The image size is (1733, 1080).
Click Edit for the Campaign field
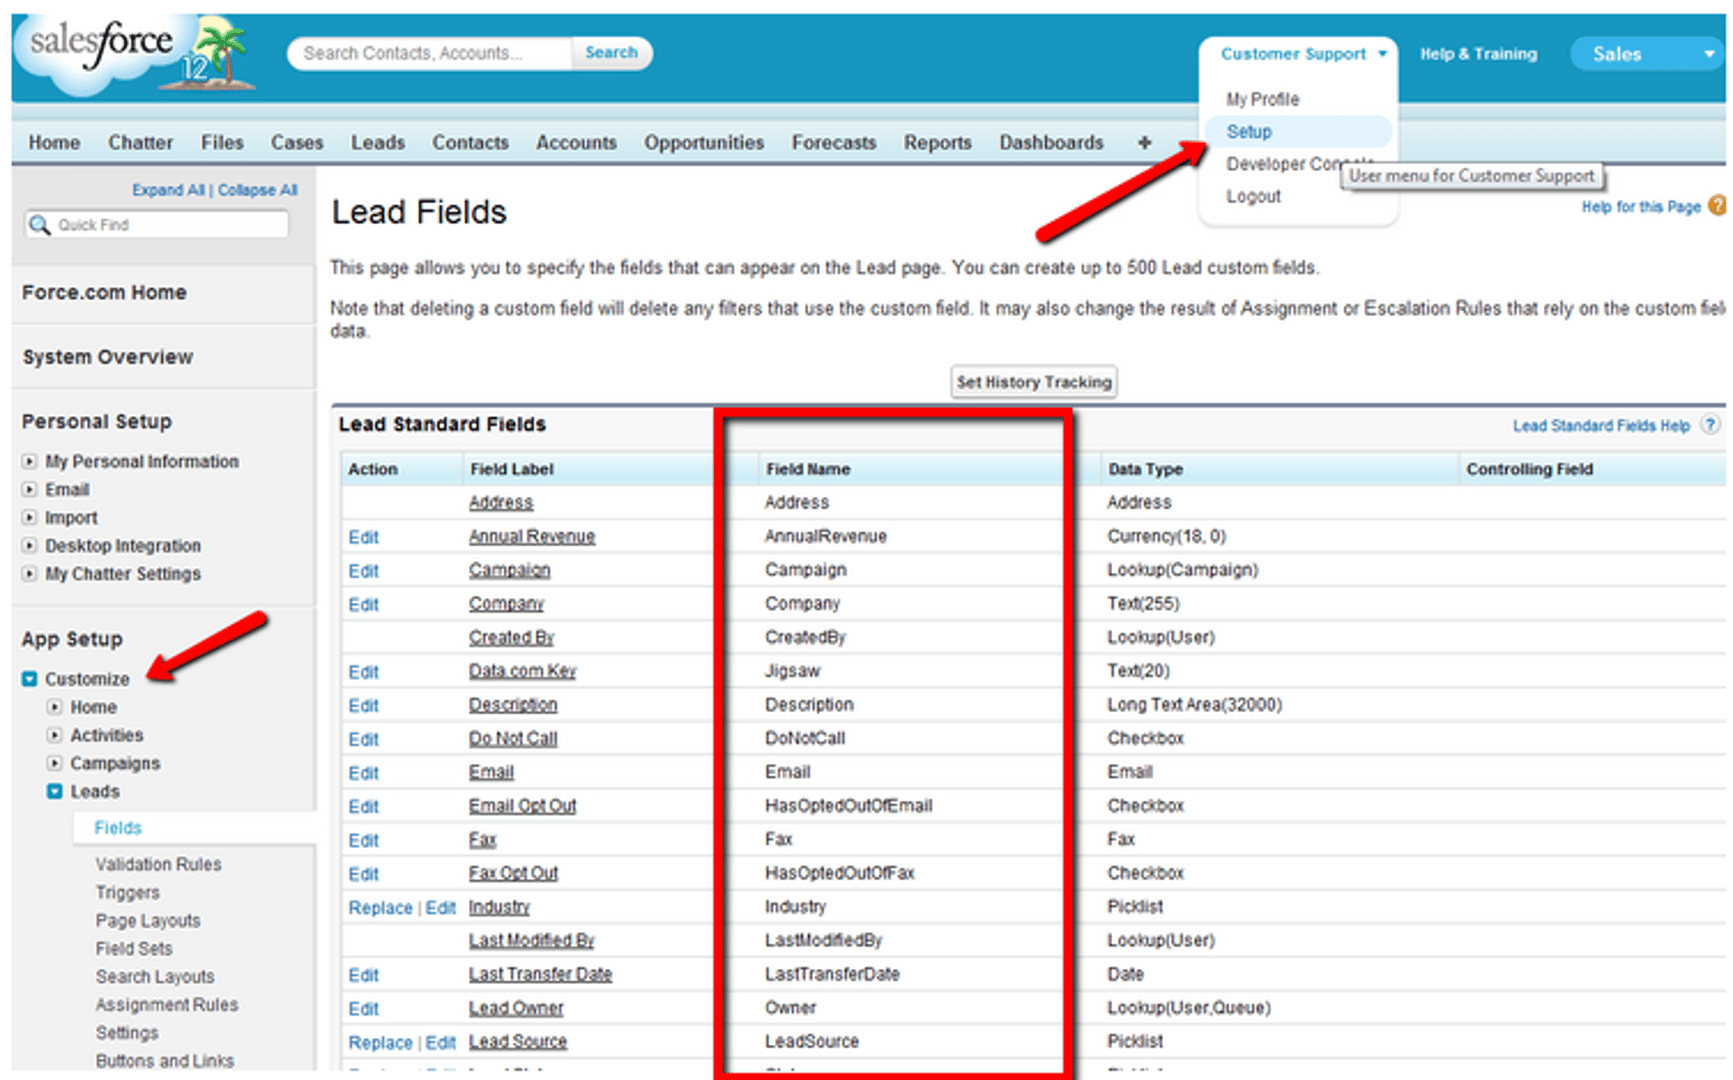coord(363,571)
